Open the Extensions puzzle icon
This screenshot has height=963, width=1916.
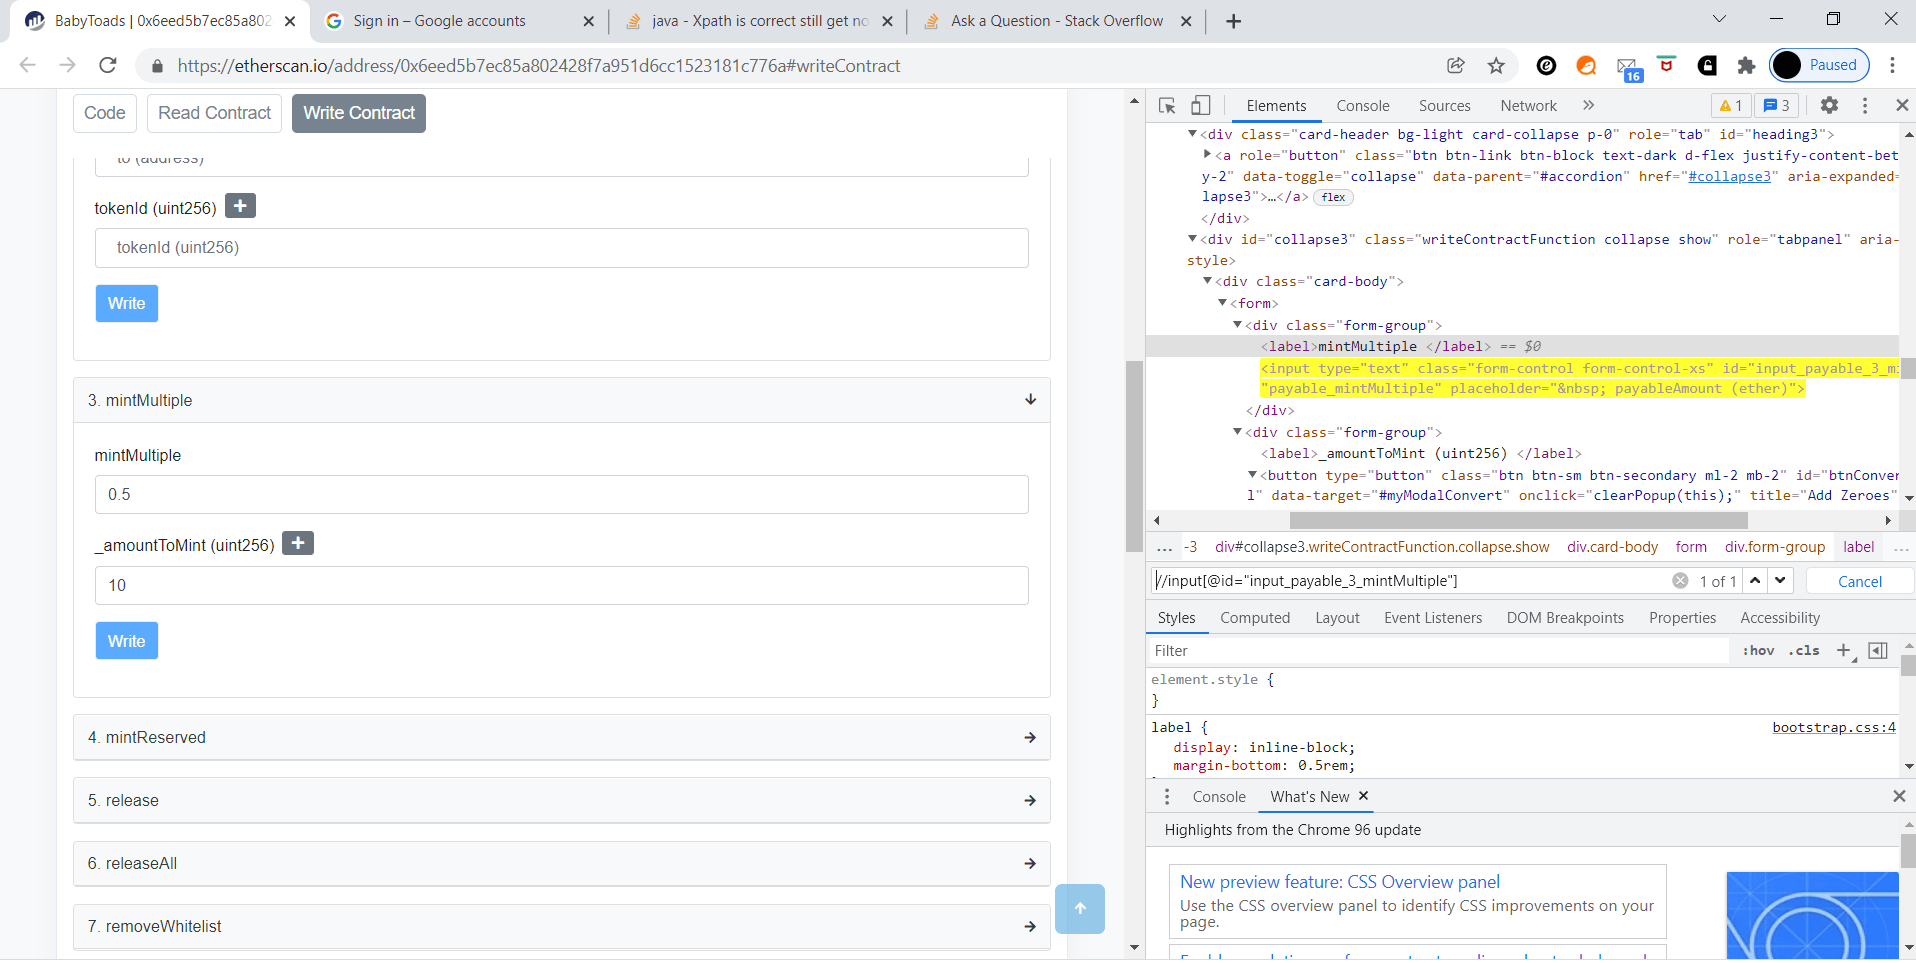(1746, 66)
